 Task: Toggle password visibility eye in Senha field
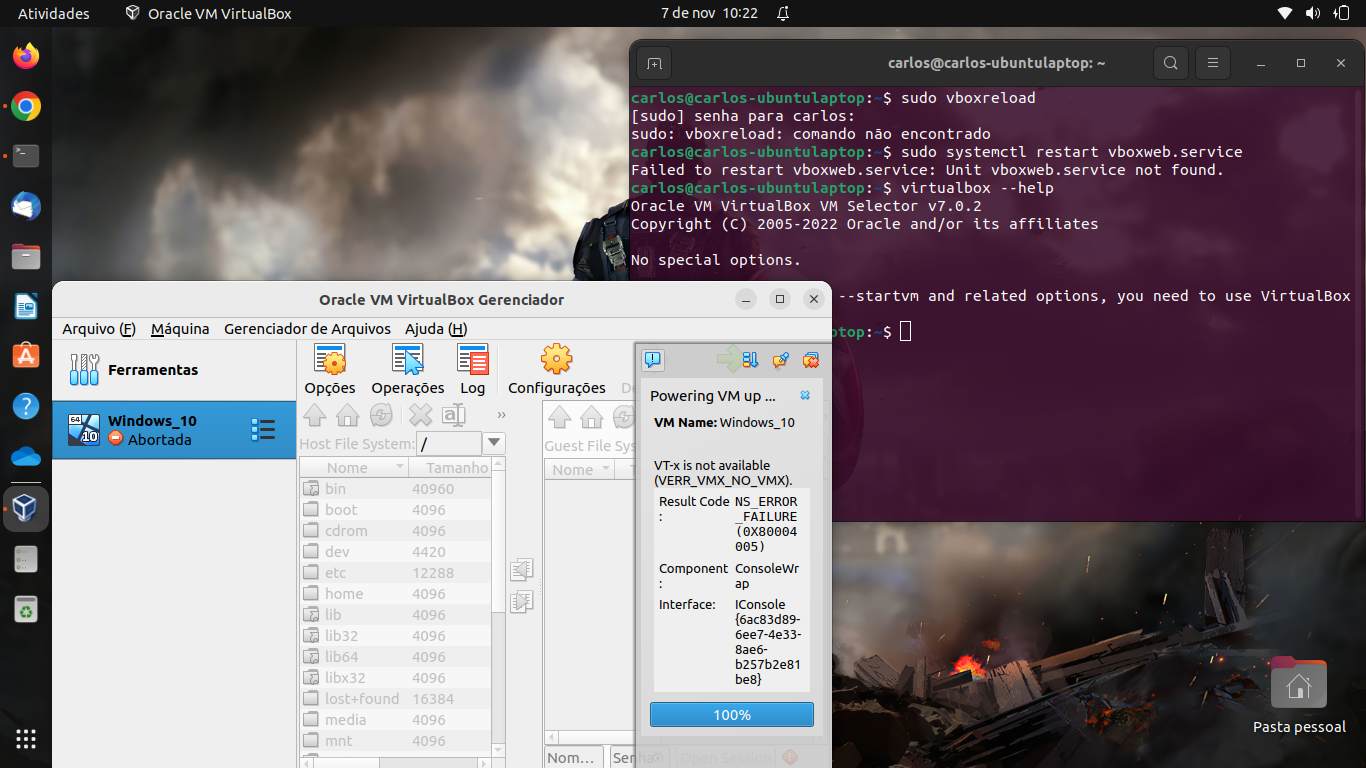(656, 758)
